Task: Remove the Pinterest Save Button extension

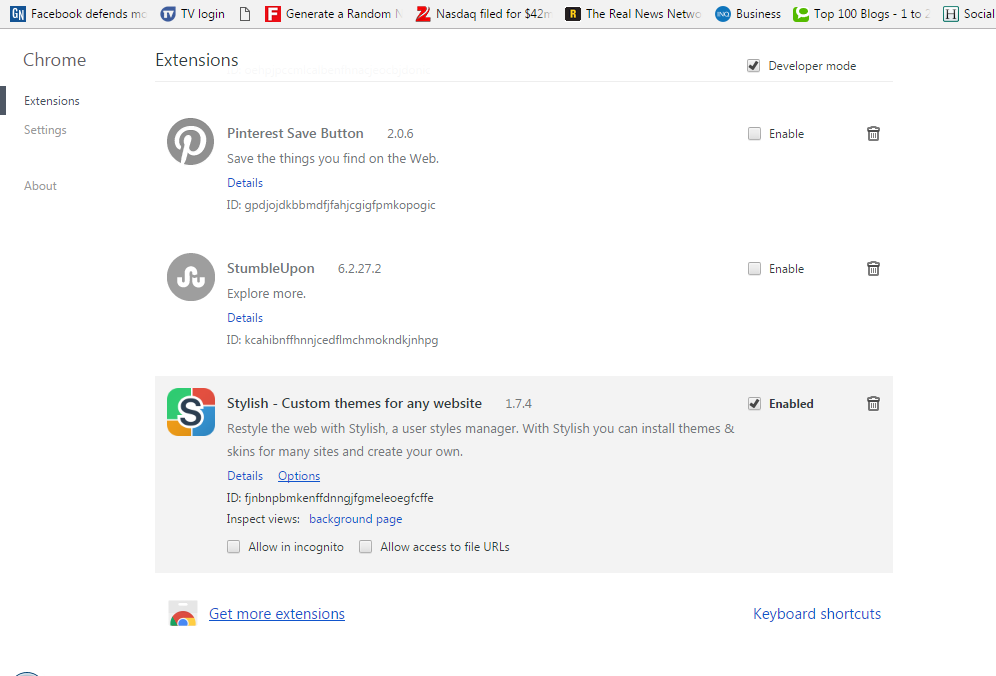Action: pyautogui.click(x=873, y=133)
